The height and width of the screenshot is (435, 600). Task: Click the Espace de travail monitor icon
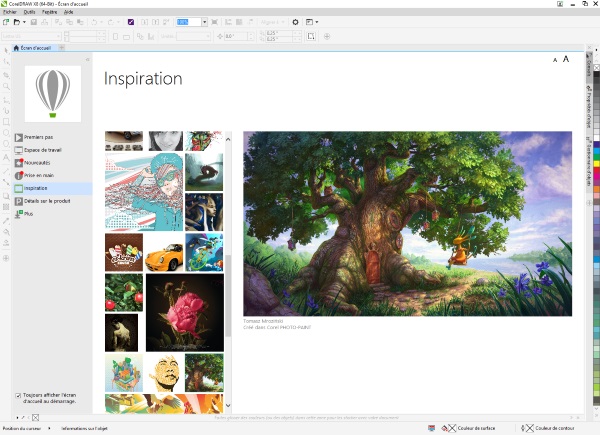(19, 150)
